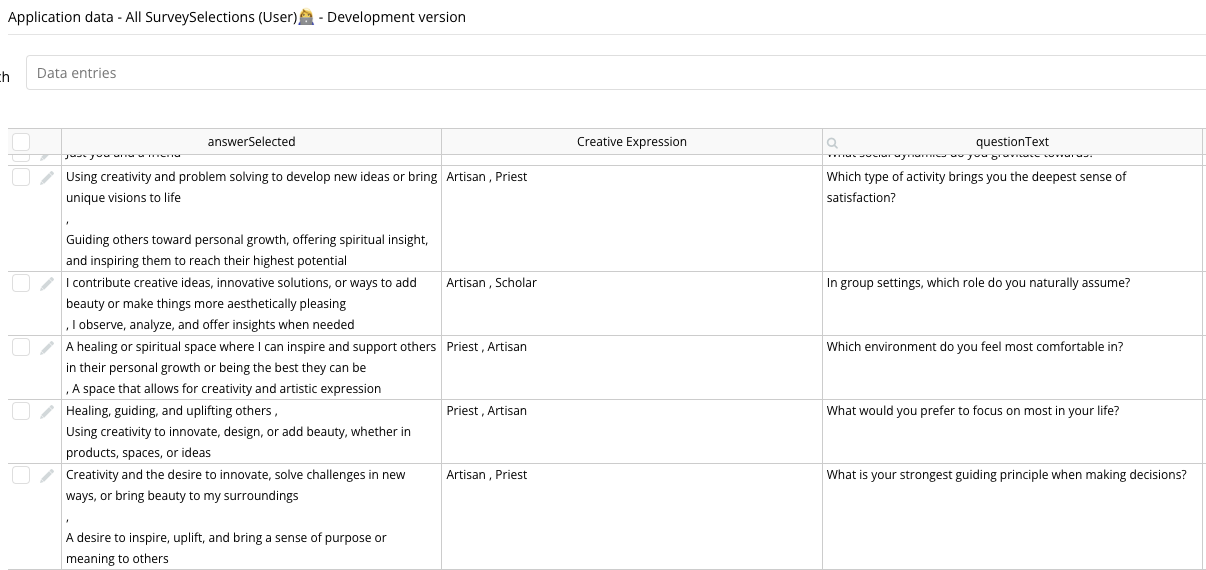Select checkbox for 'Creativity and the desire to innovate' row
The image size is (1206, 570).
point(21,475)
